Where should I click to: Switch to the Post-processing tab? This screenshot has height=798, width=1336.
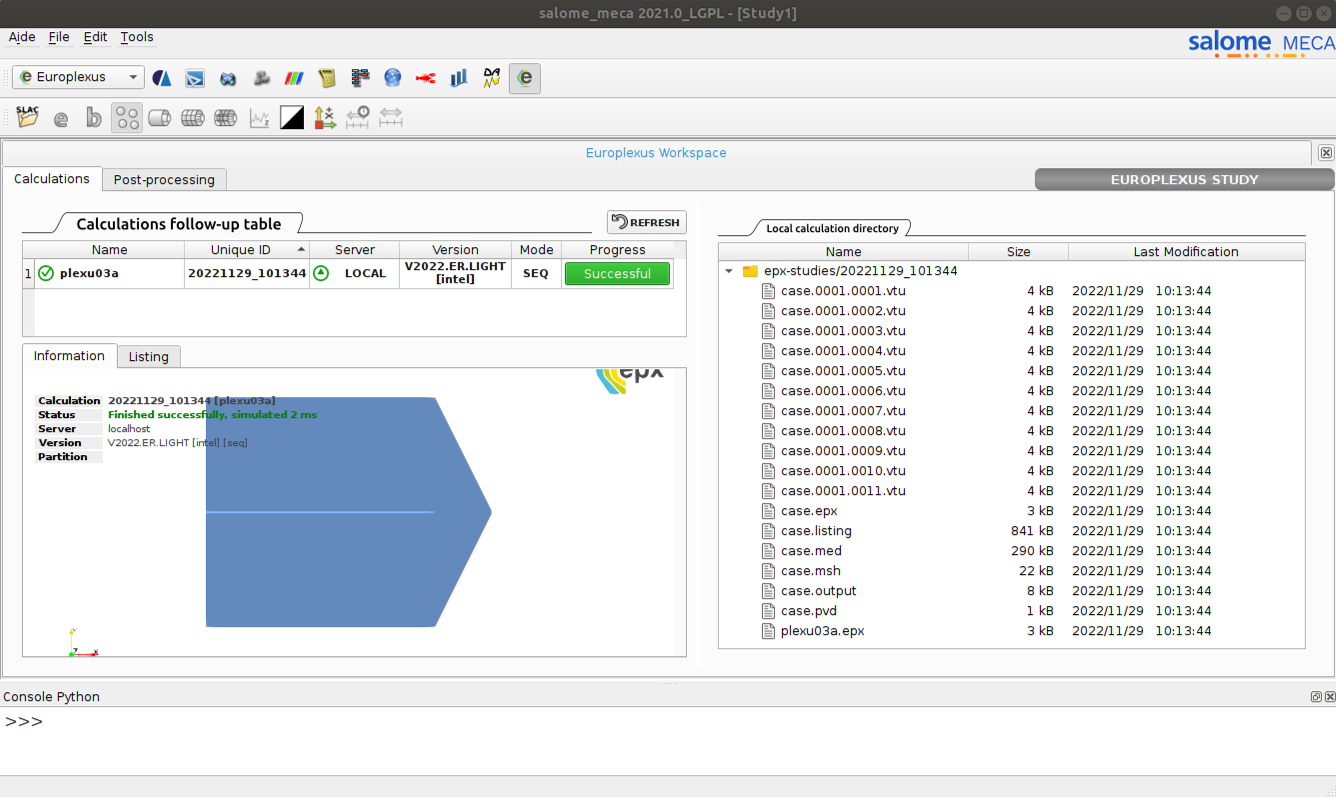[x=164, y=180]
